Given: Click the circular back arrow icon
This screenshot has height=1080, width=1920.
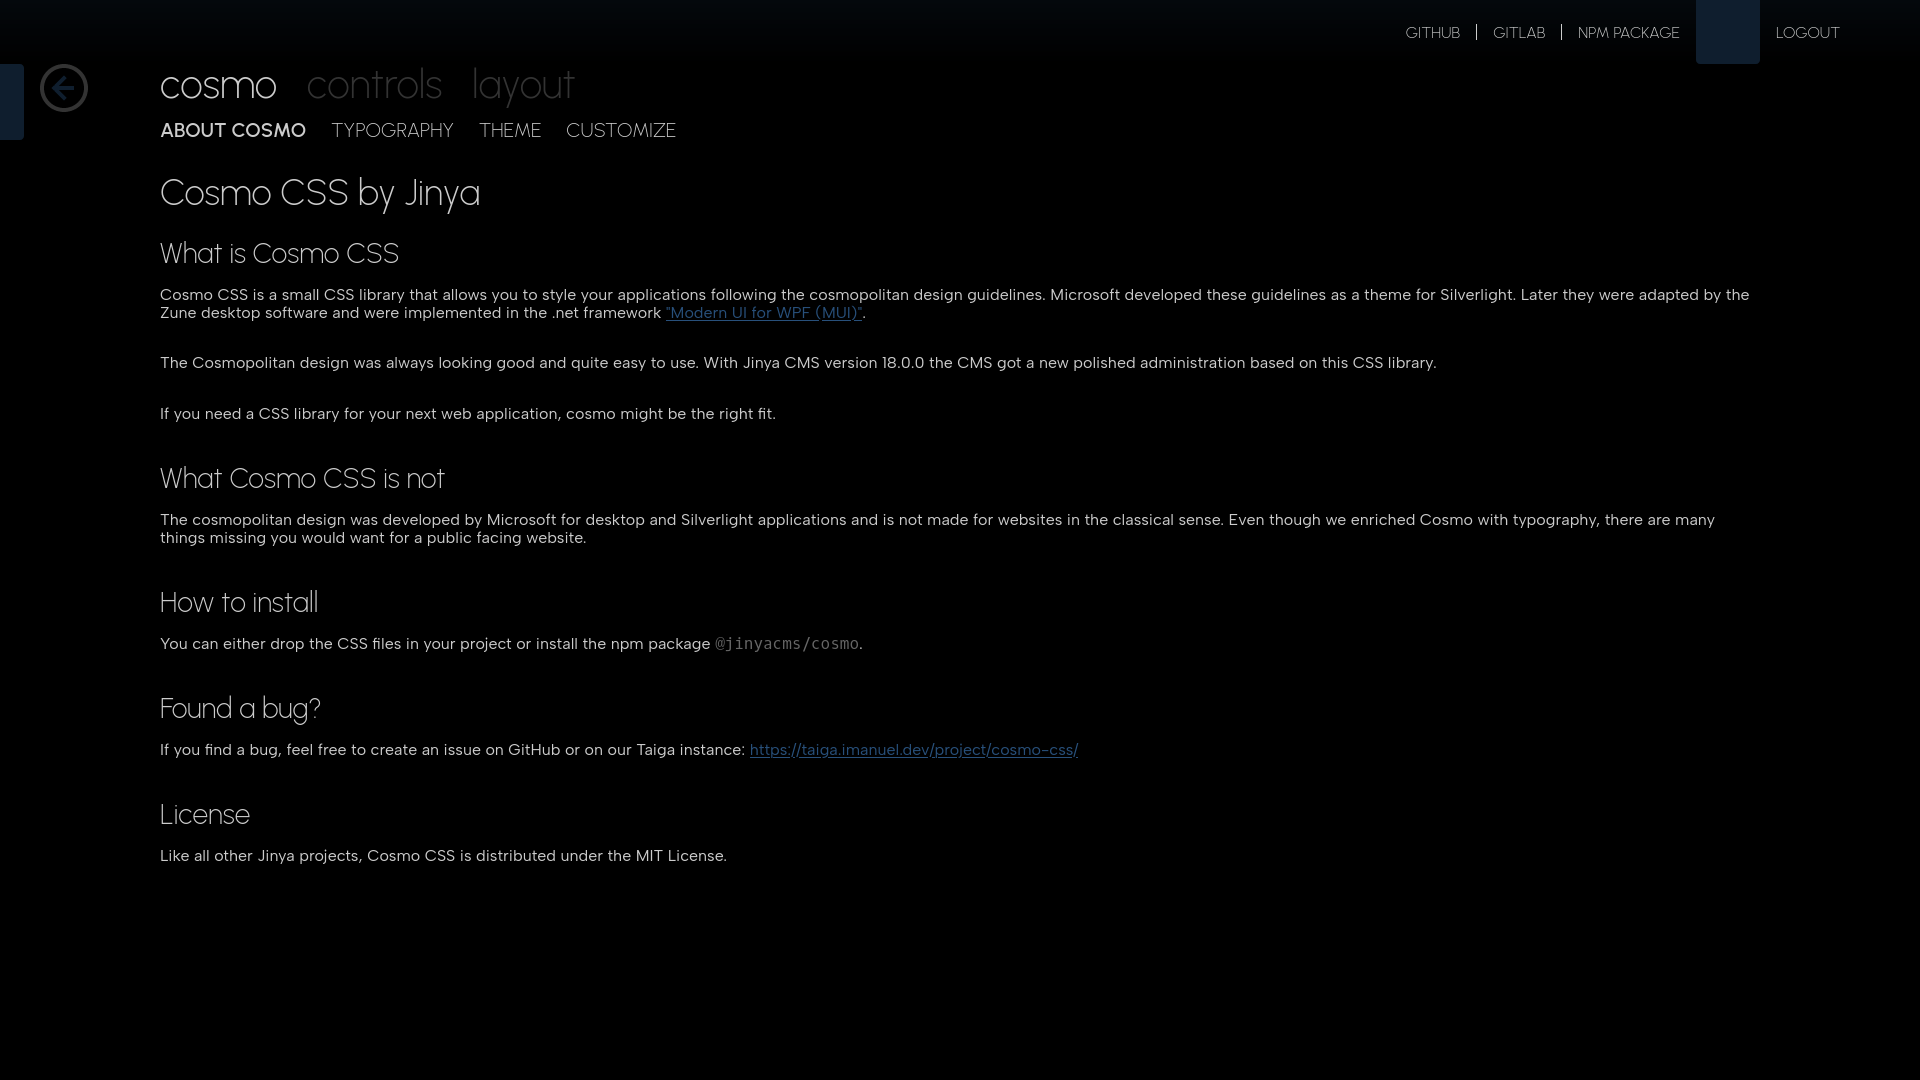Looking at the screenshot, I should point(64,88).
